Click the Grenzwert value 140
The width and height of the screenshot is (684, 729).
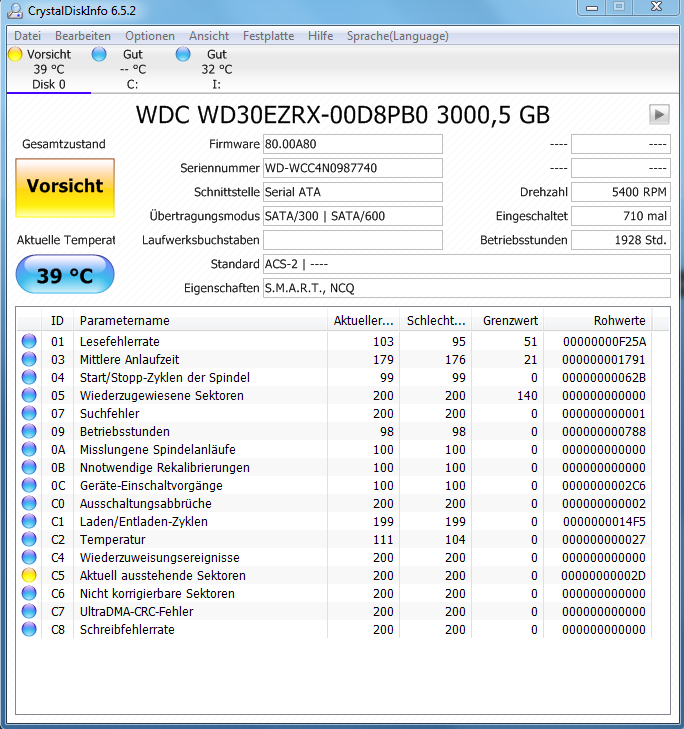click(x=527, y=396)
